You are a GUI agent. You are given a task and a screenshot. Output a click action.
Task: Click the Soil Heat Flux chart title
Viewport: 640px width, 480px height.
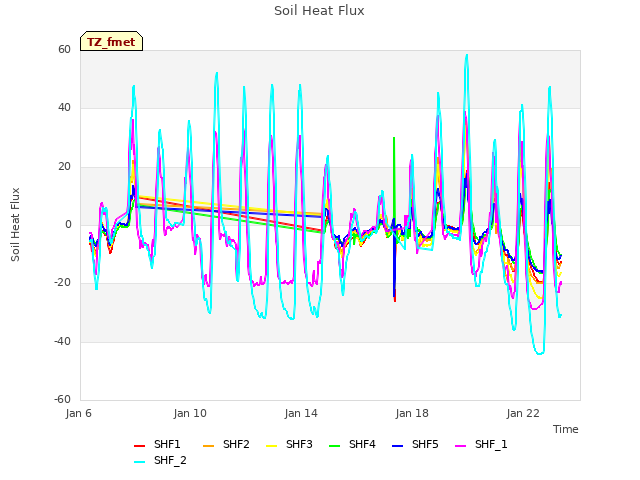point(319,11)
